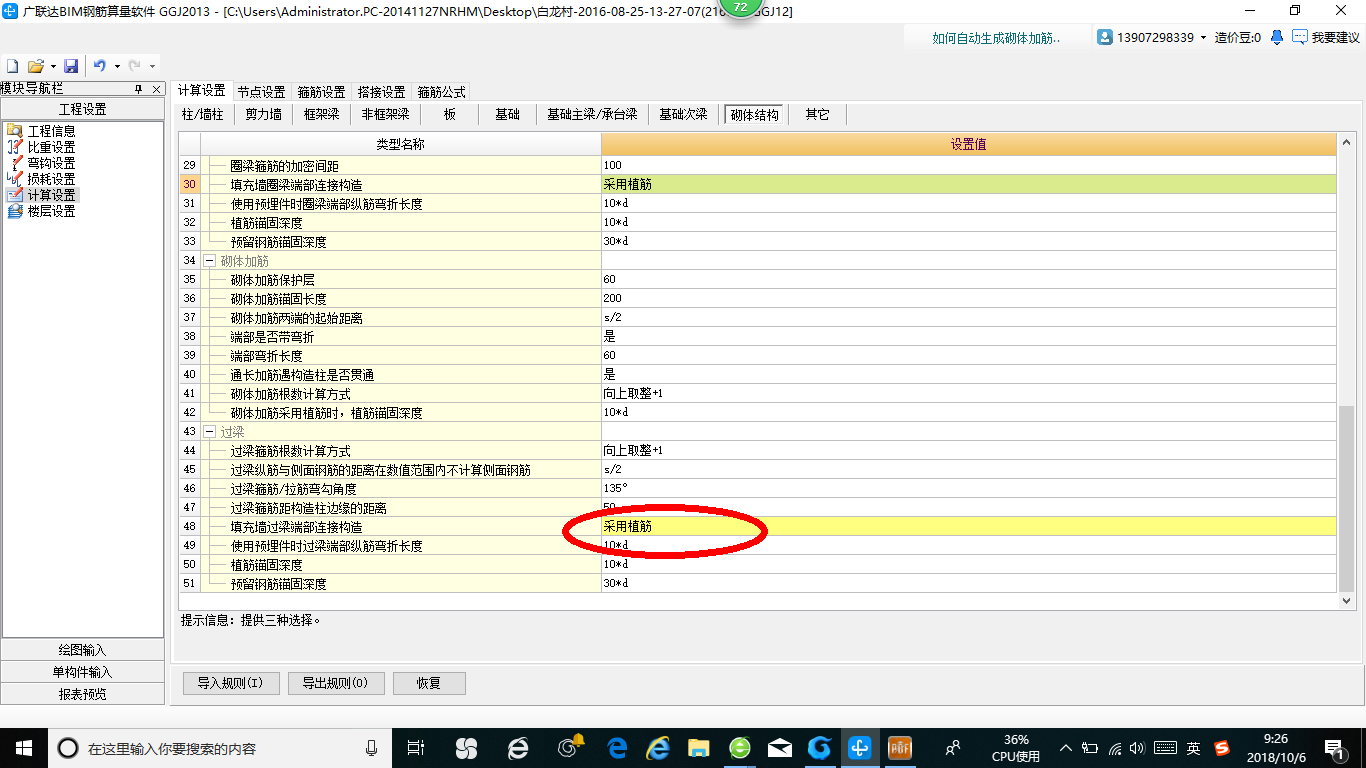Screen dimensions: 1366x768
Task: Select the 砌体结构 sub-tab
Action: (754, 114)
